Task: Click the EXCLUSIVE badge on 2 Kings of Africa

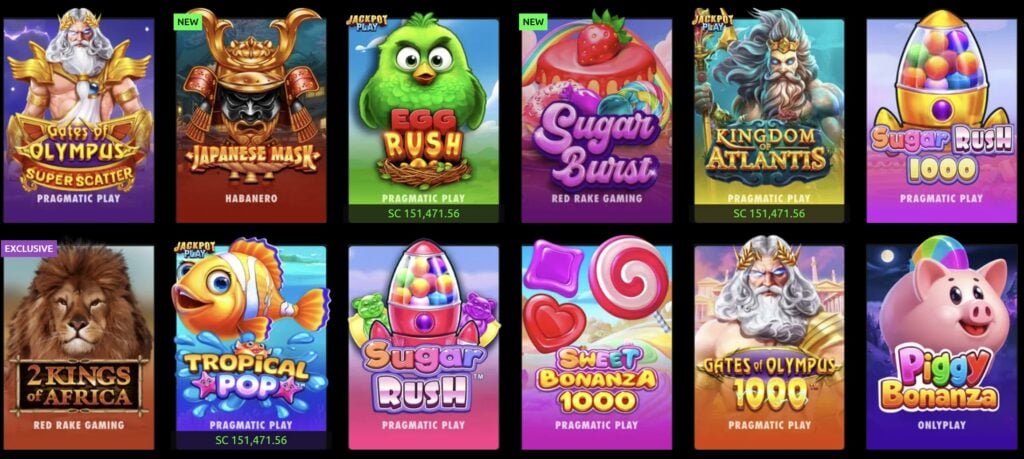Action: 29,249
